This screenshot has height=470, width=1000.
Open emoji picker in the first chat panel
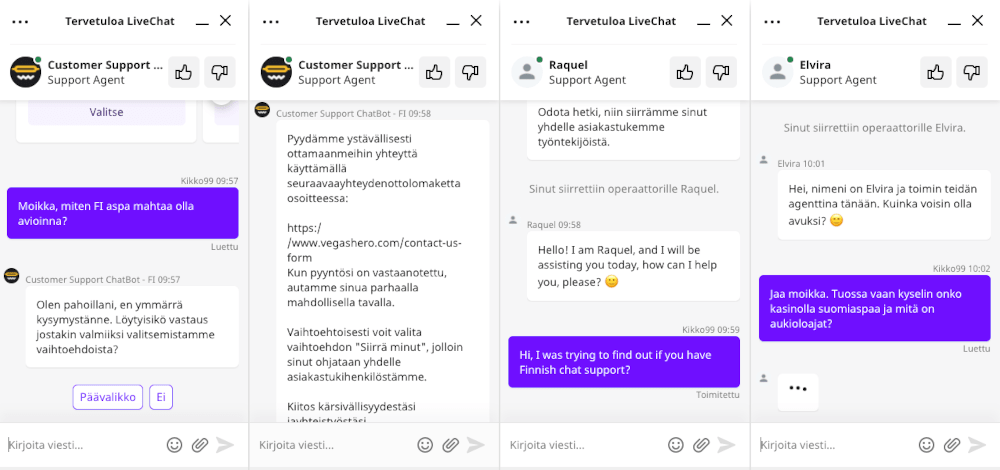pyautogui.click(x=175, y=444)
